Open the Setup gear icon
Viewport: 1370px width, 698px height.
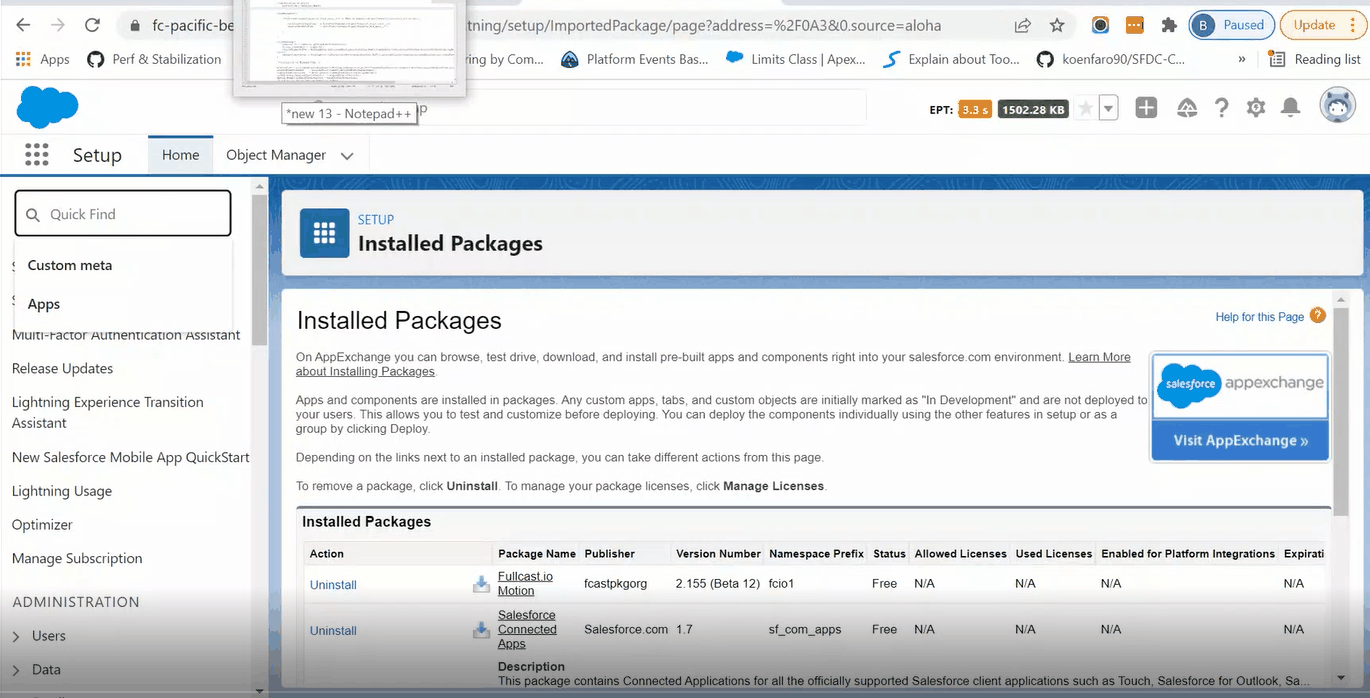(x=1256, y=108)
